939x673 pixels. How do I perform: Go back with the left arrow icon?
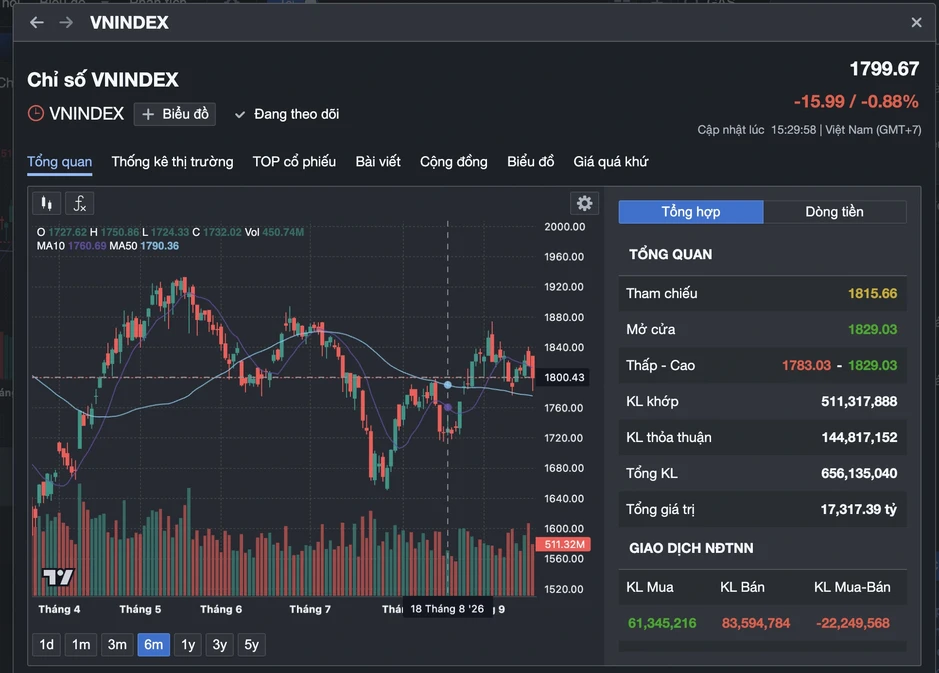point(37,23)
